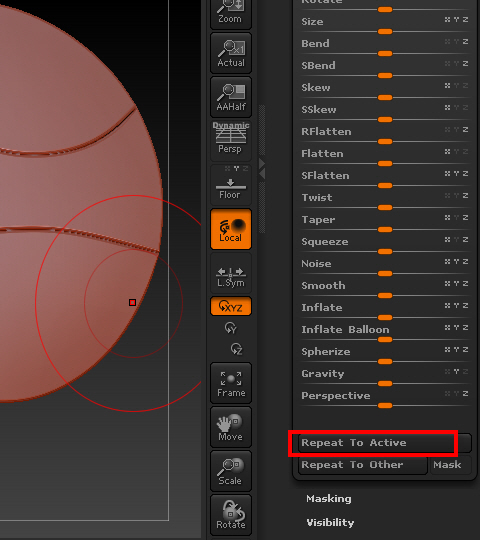Disable Local transformation mode
This screenshot has height=540, width=480.
[x=231, y=229]
